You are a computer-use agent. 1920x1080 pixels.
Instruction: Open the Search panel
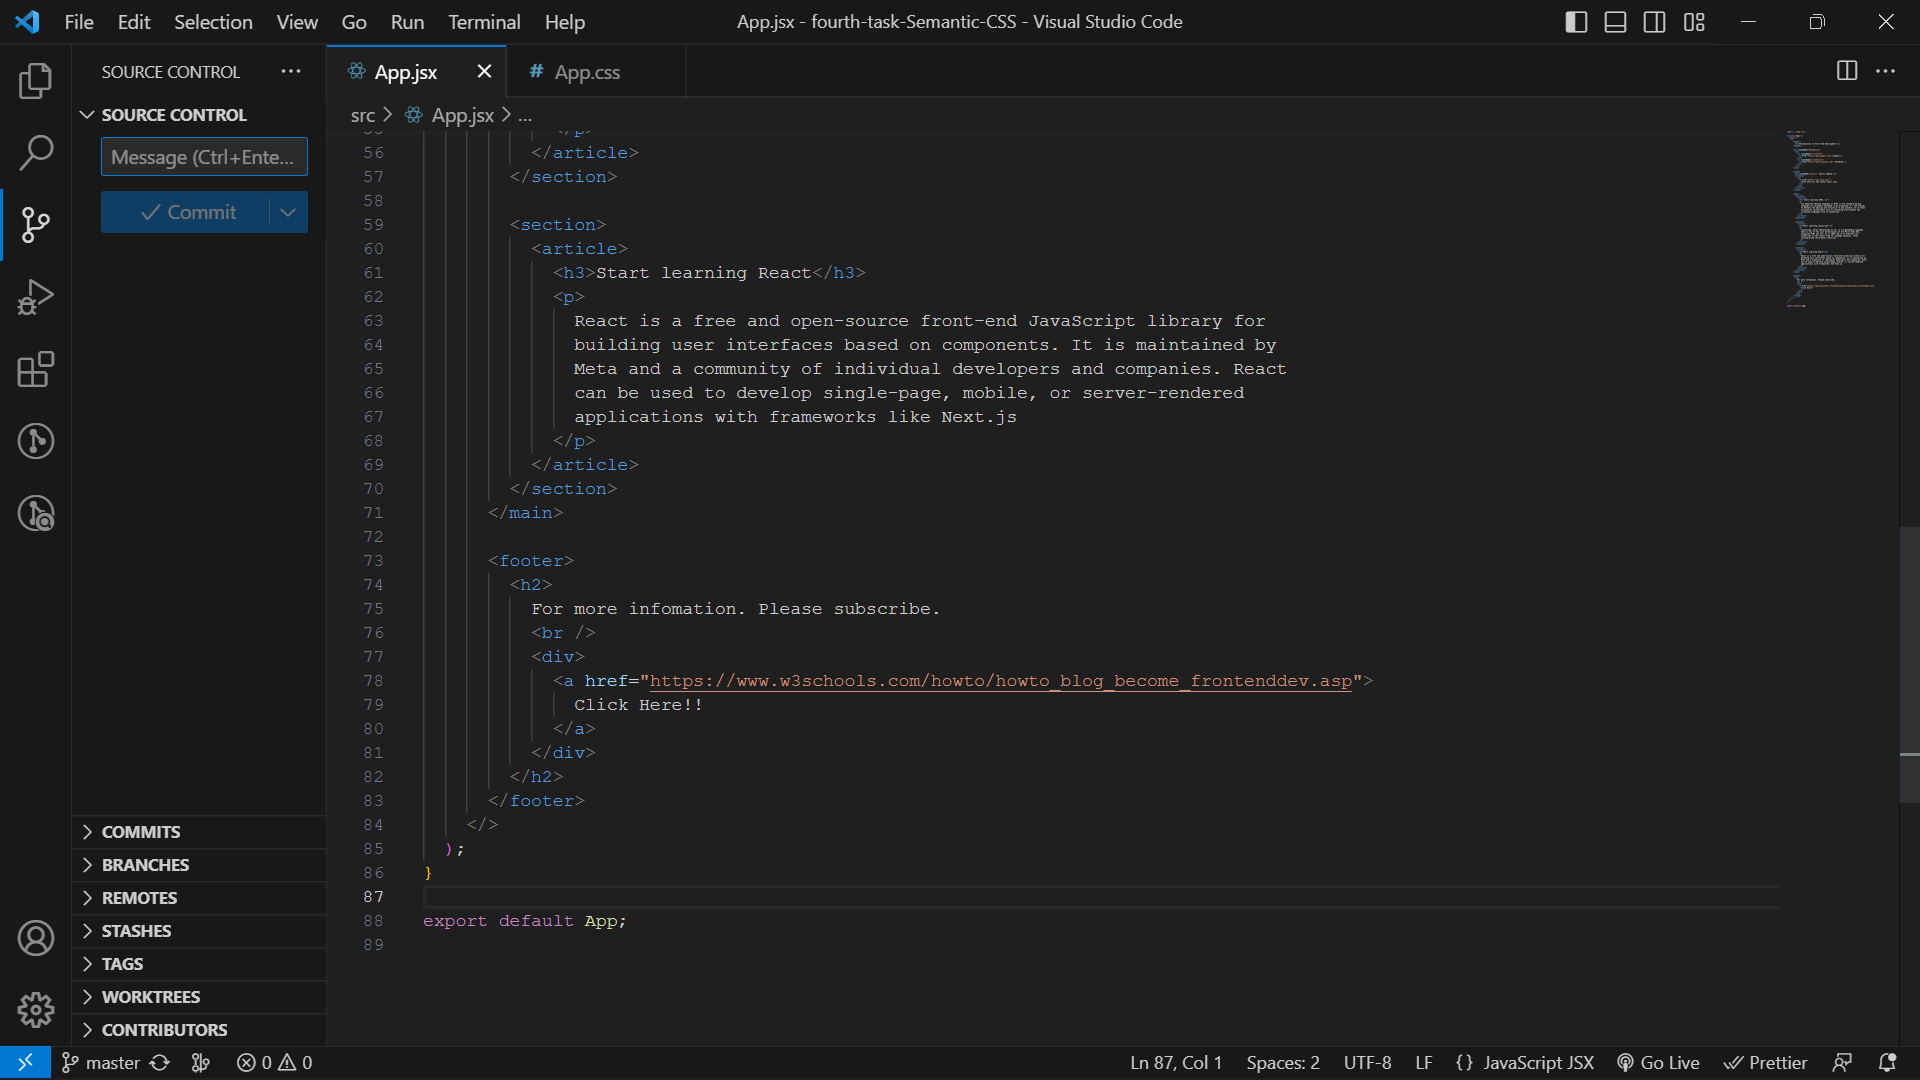[x=36, y=152]
